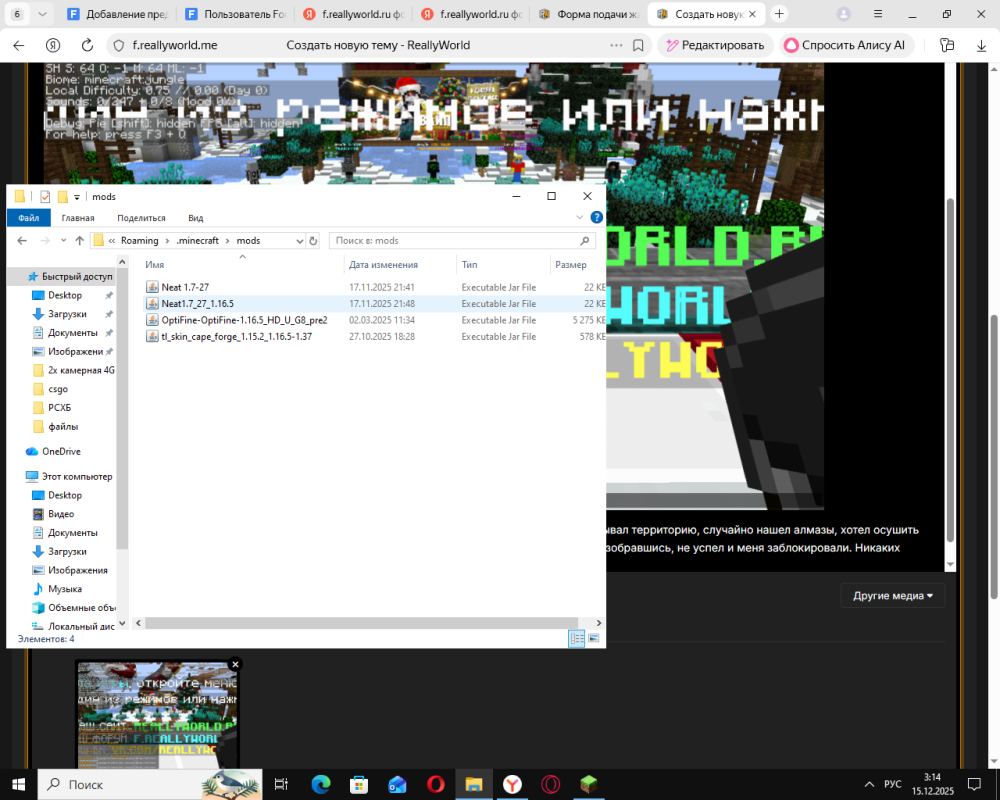Open address bar history dropdown
The width and height of the screenshot is (1000, 800).
point(299,241)
